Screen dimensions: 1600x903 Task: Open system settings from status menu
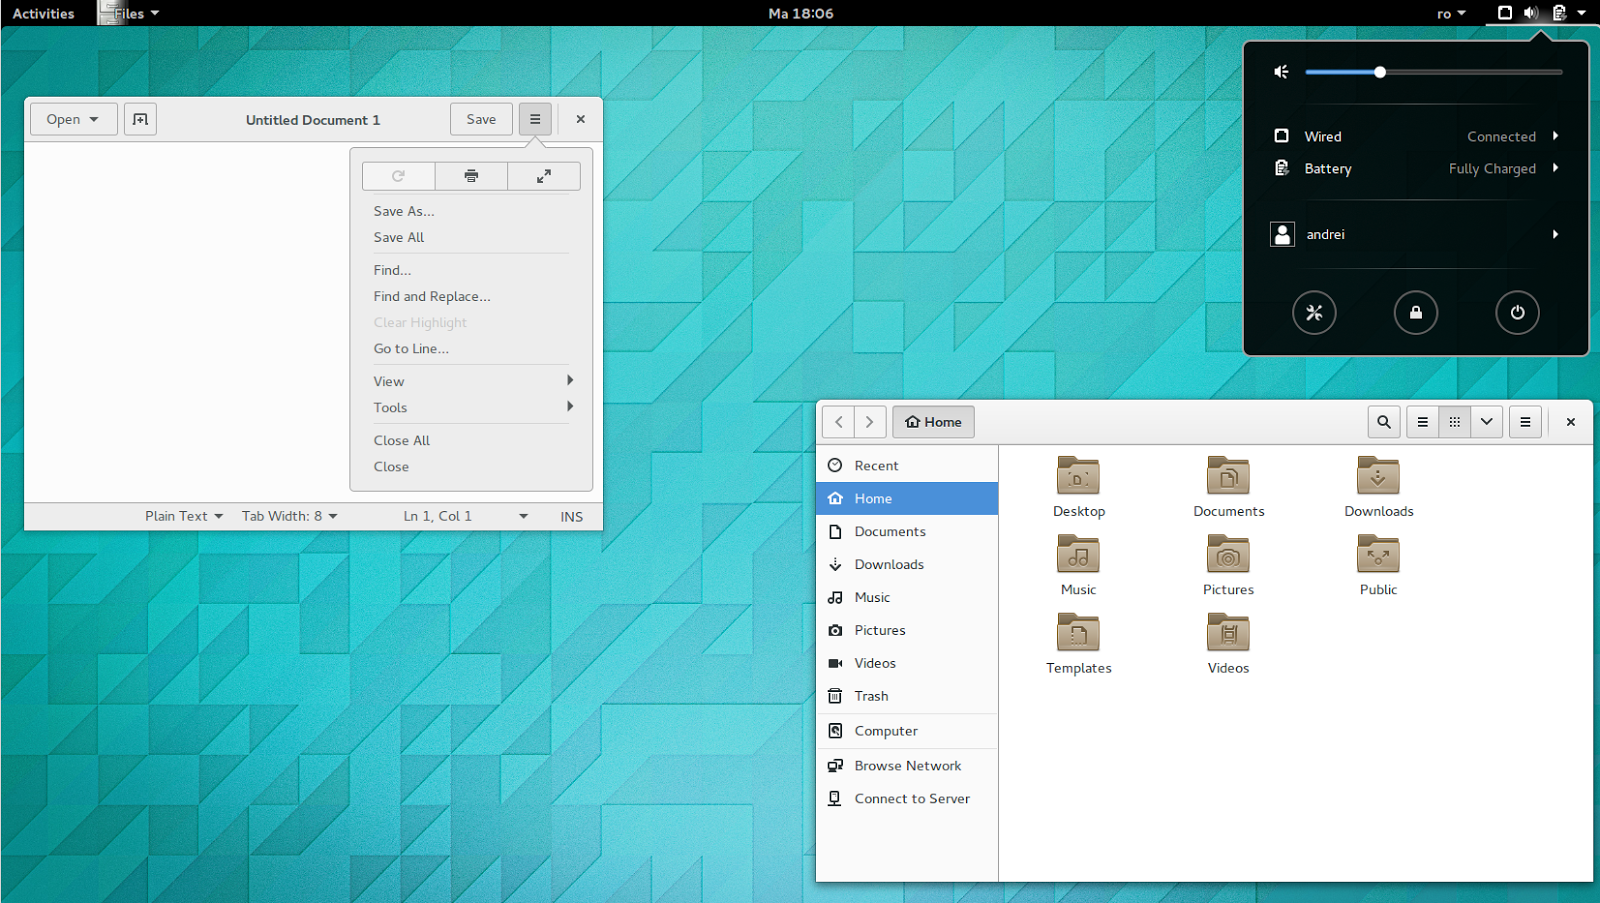pyautogui.click(x=1314, y=312)
